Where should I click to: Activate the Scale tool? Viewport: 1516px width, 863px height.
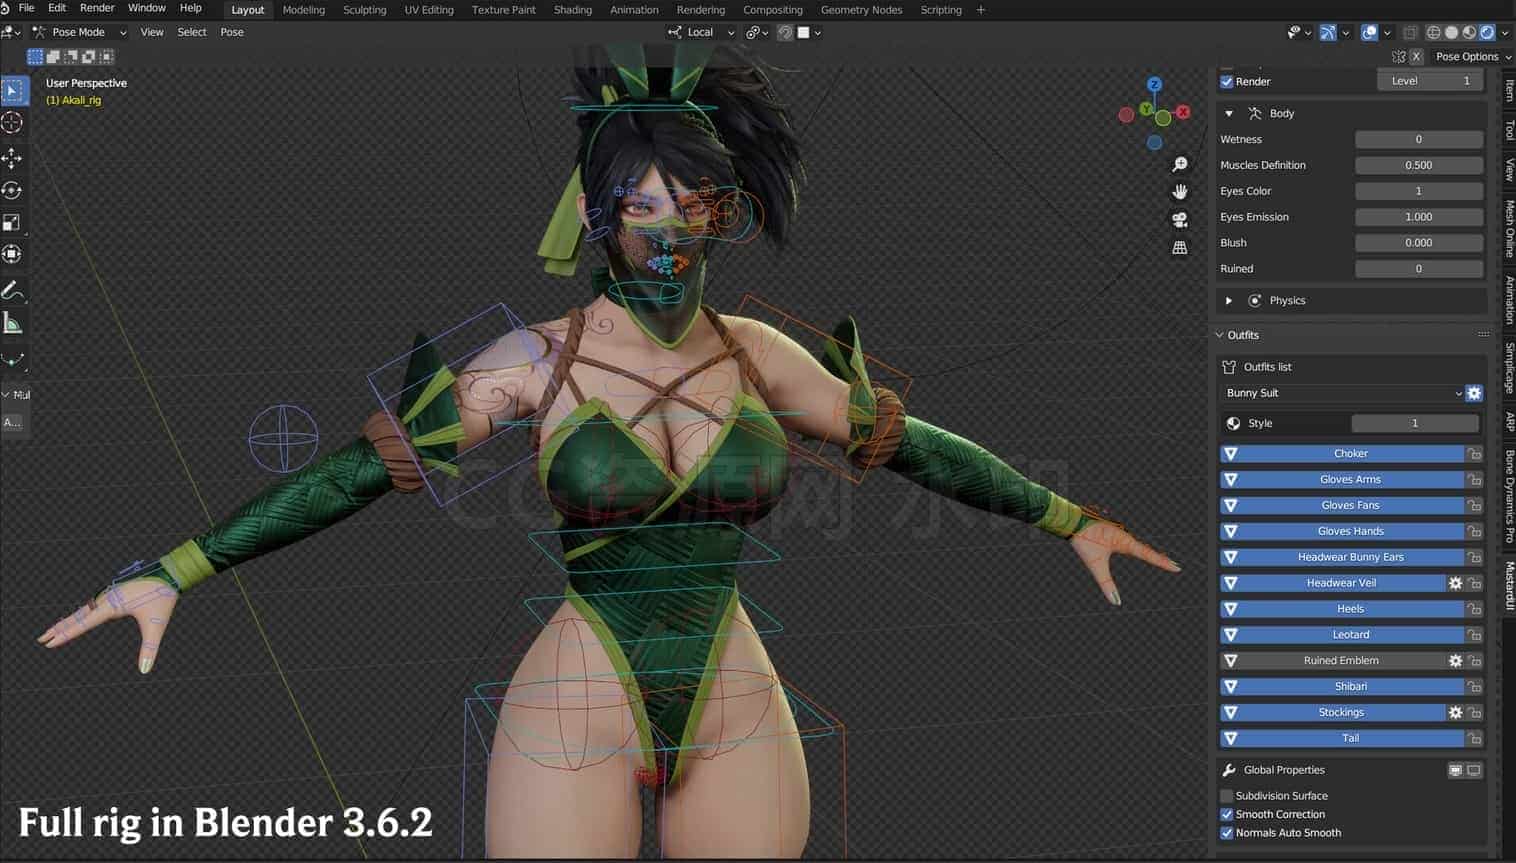pyautogui.click(x=13, y=222)
